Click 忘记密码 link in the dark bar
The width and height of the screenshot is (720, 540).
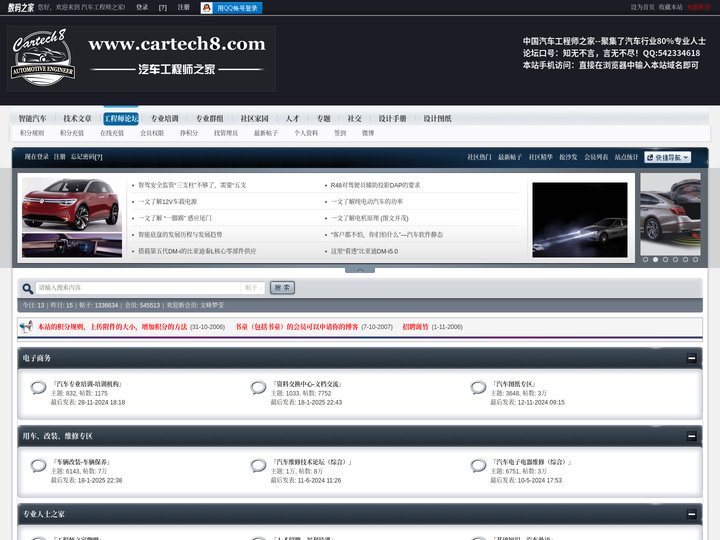(87, 157)
